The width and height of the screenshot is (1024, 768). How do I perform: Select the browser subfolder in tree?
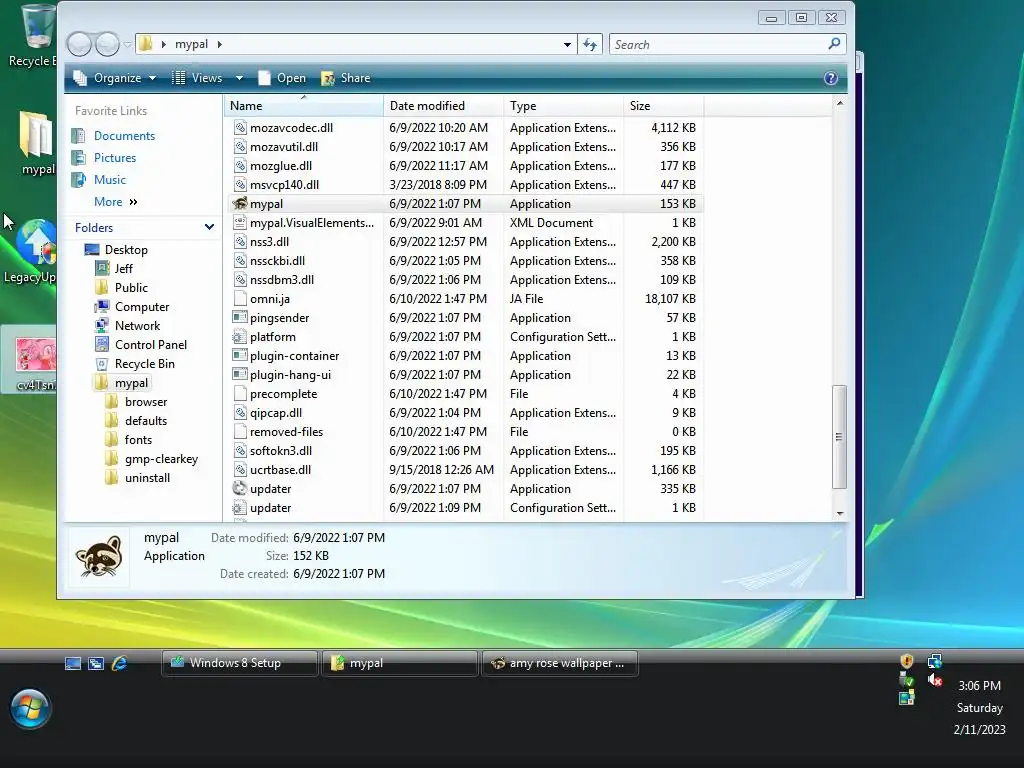coord(146,402)
